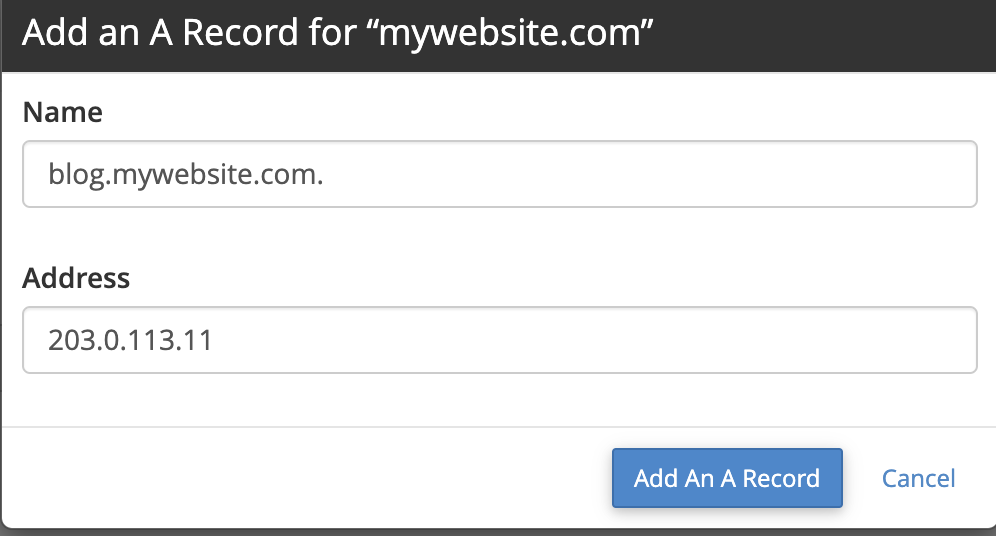Click the "Add An A Record" button
This screenshot has width=996, height=536.
(x=727, y=478)
